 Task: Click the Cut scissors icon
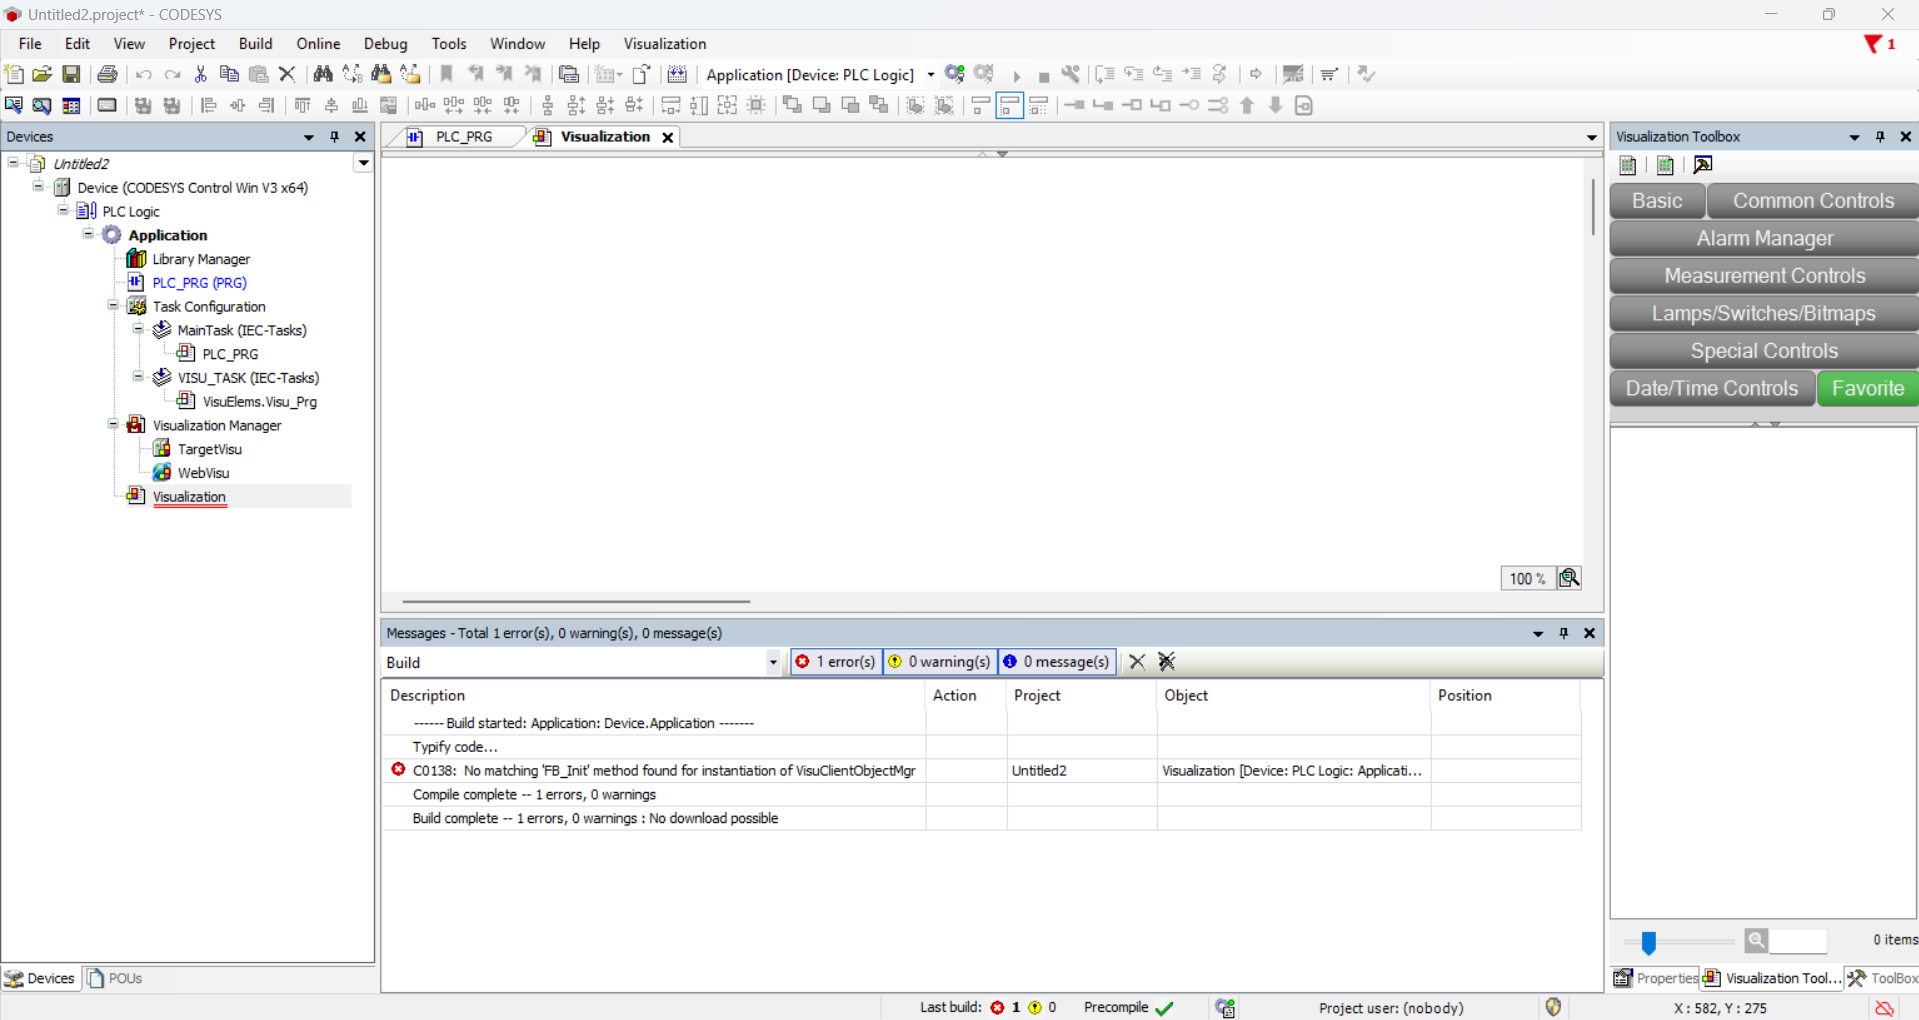[200, 74]
